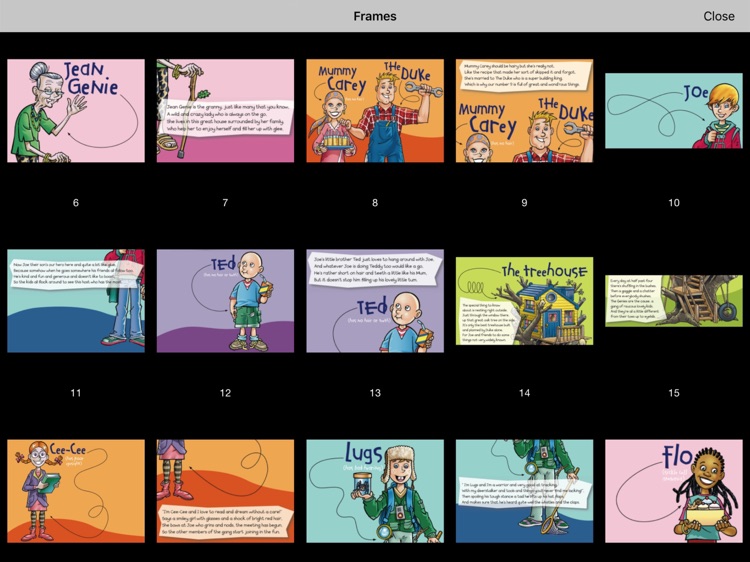Open the Flo title frame
Image resolution: width=750 pixels, height=562 pixels.
pos(674,491)
